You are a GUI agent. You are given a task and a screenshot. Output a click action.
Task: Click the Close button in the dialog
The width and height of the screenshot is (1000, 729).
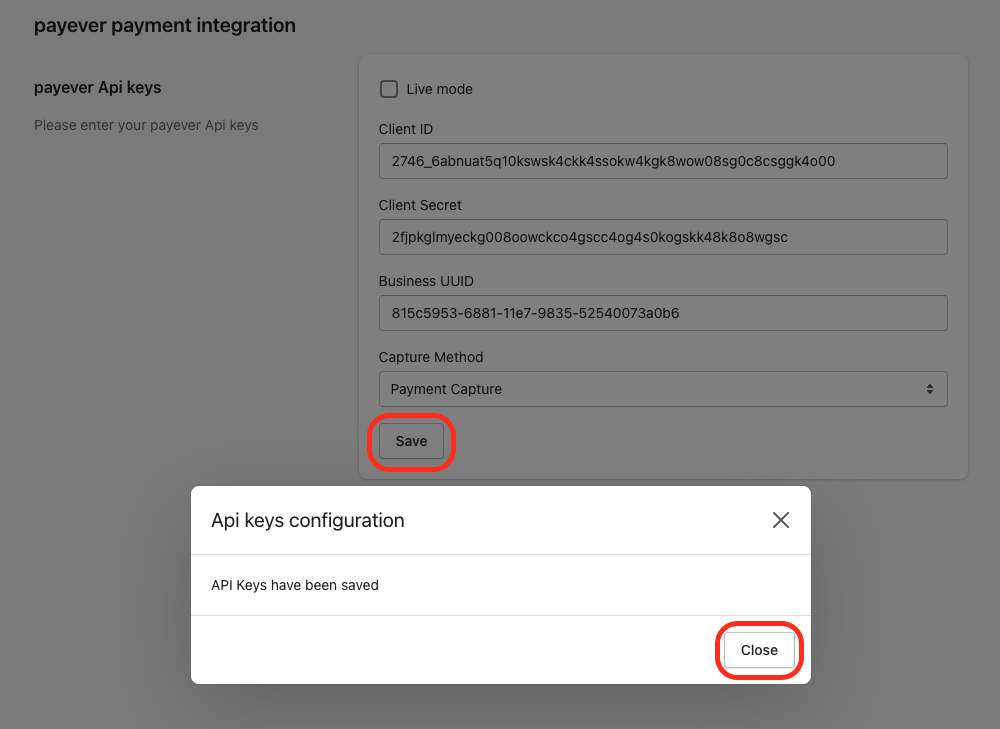[759, 650]
